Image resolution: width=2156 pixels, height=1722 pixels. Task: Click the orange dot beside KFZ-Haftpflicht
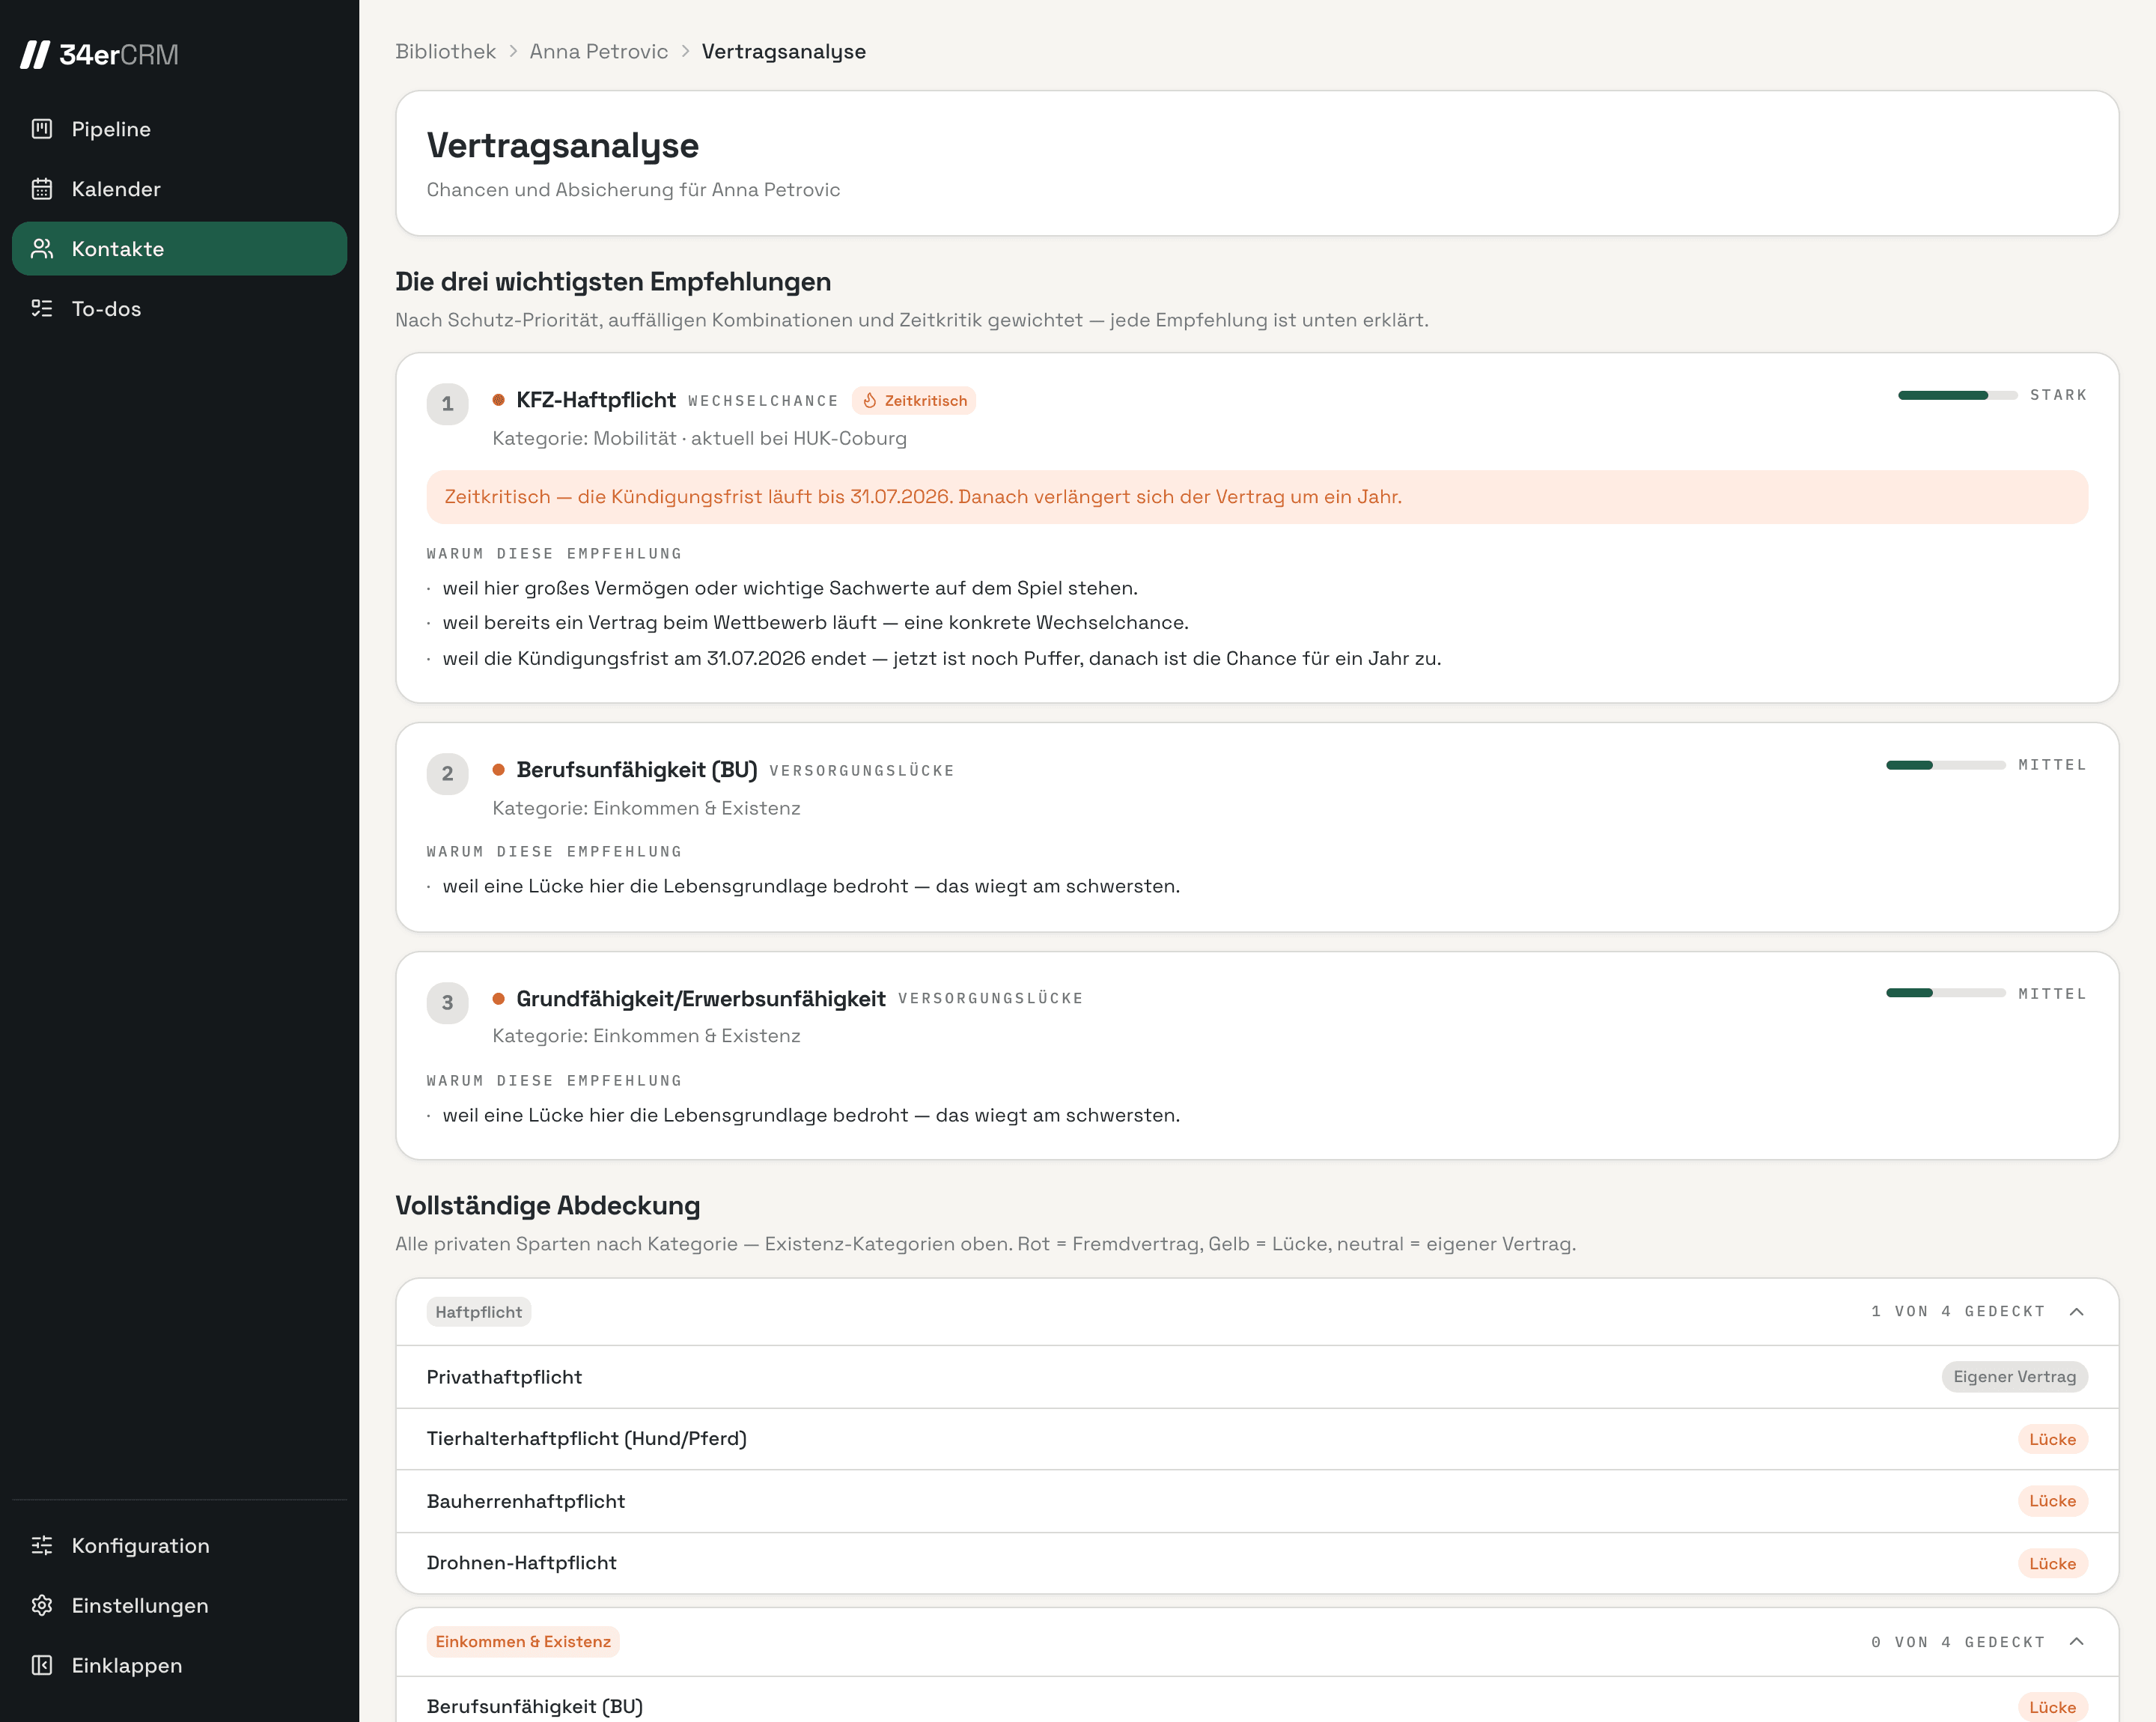click(x=498, y=400)
